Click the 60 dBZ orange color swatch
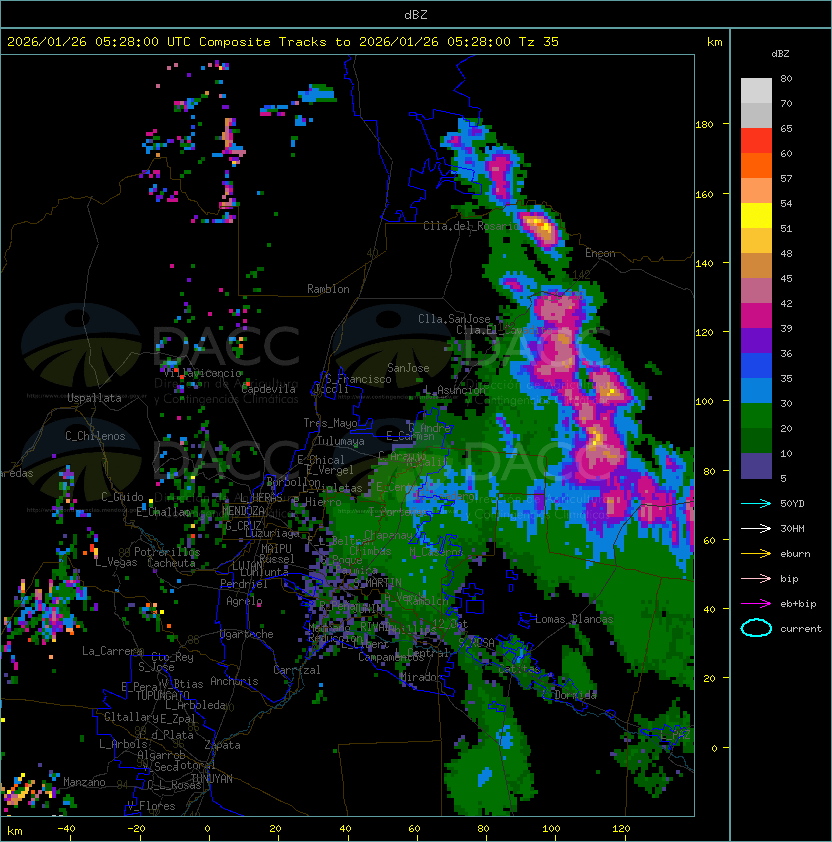 click(x=756, y=165)
